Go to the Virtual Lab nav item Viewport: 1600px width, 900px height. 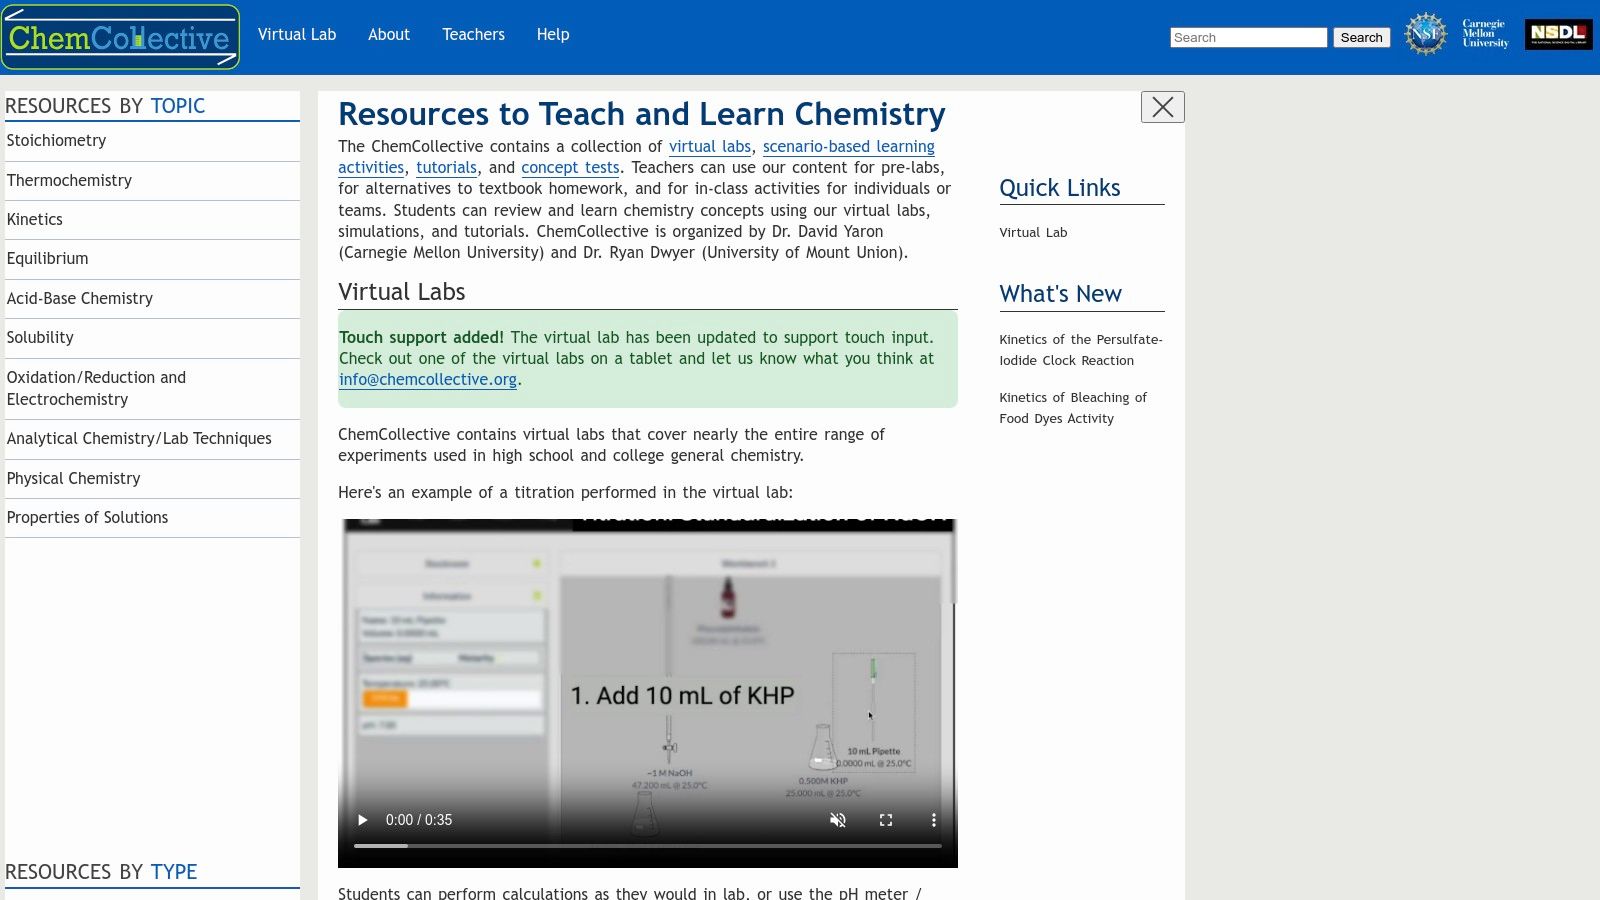coord(297,34)
